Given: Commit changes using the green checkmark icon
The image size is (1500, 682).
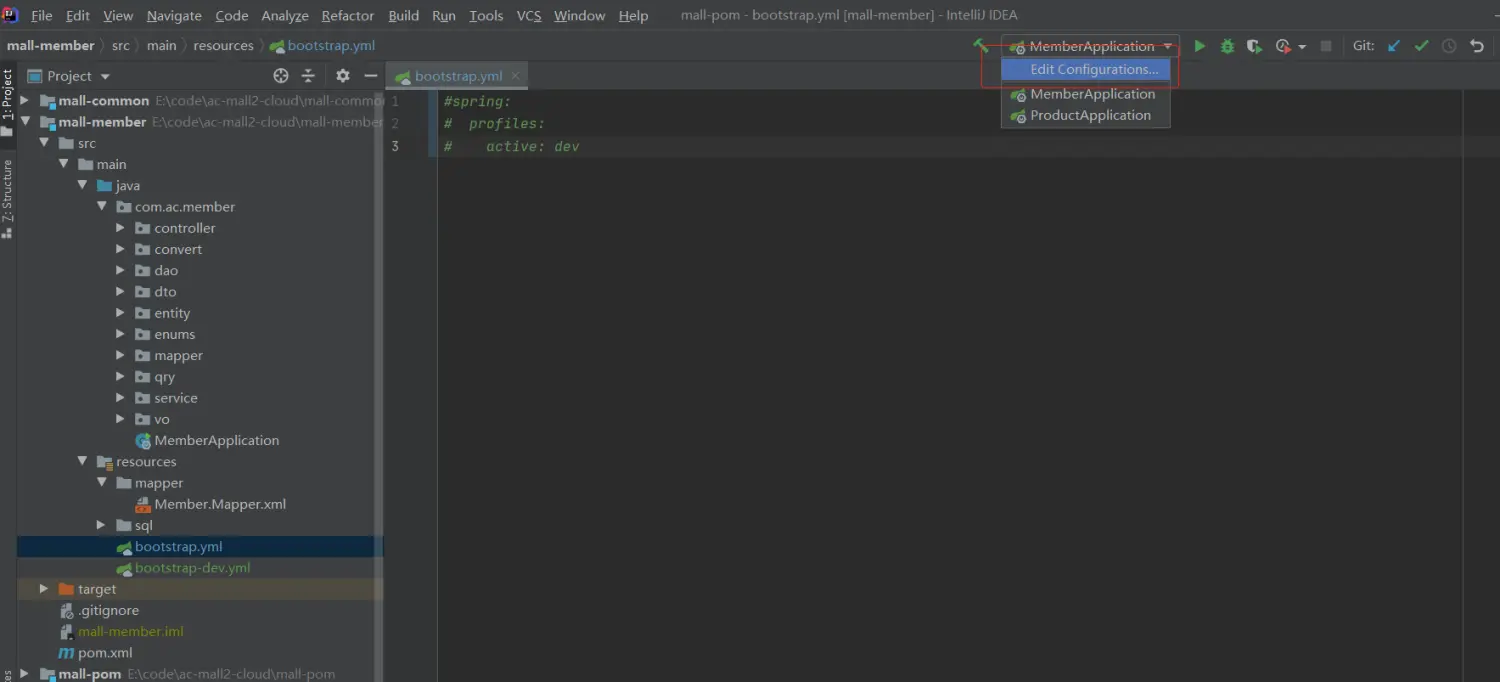Looking at the screenshot, I should click(1421, 46).
